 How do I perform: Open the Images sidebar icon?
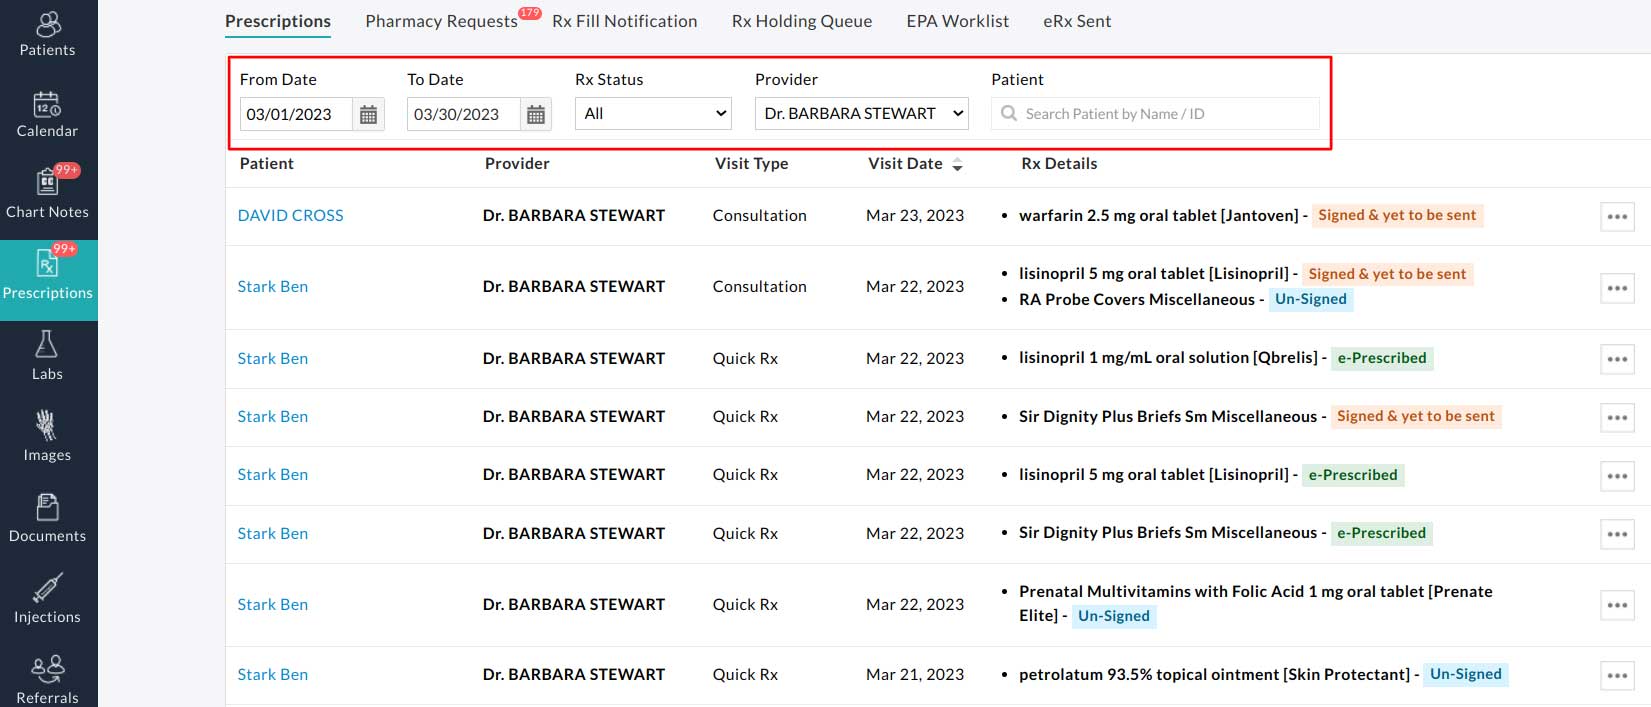pyautogui.click(x=47, y=426)
